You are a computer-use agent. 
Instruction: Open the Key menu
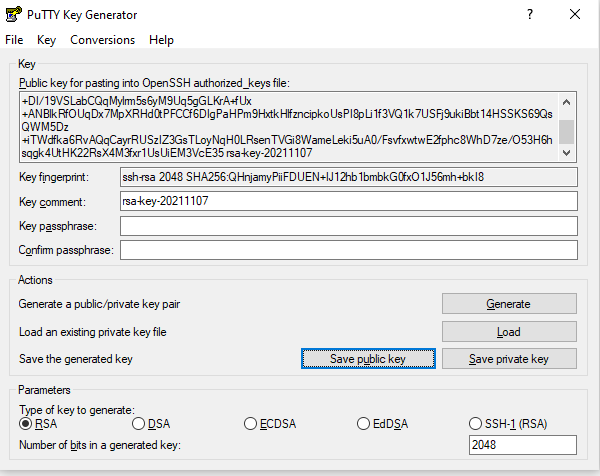click(46, 40)
